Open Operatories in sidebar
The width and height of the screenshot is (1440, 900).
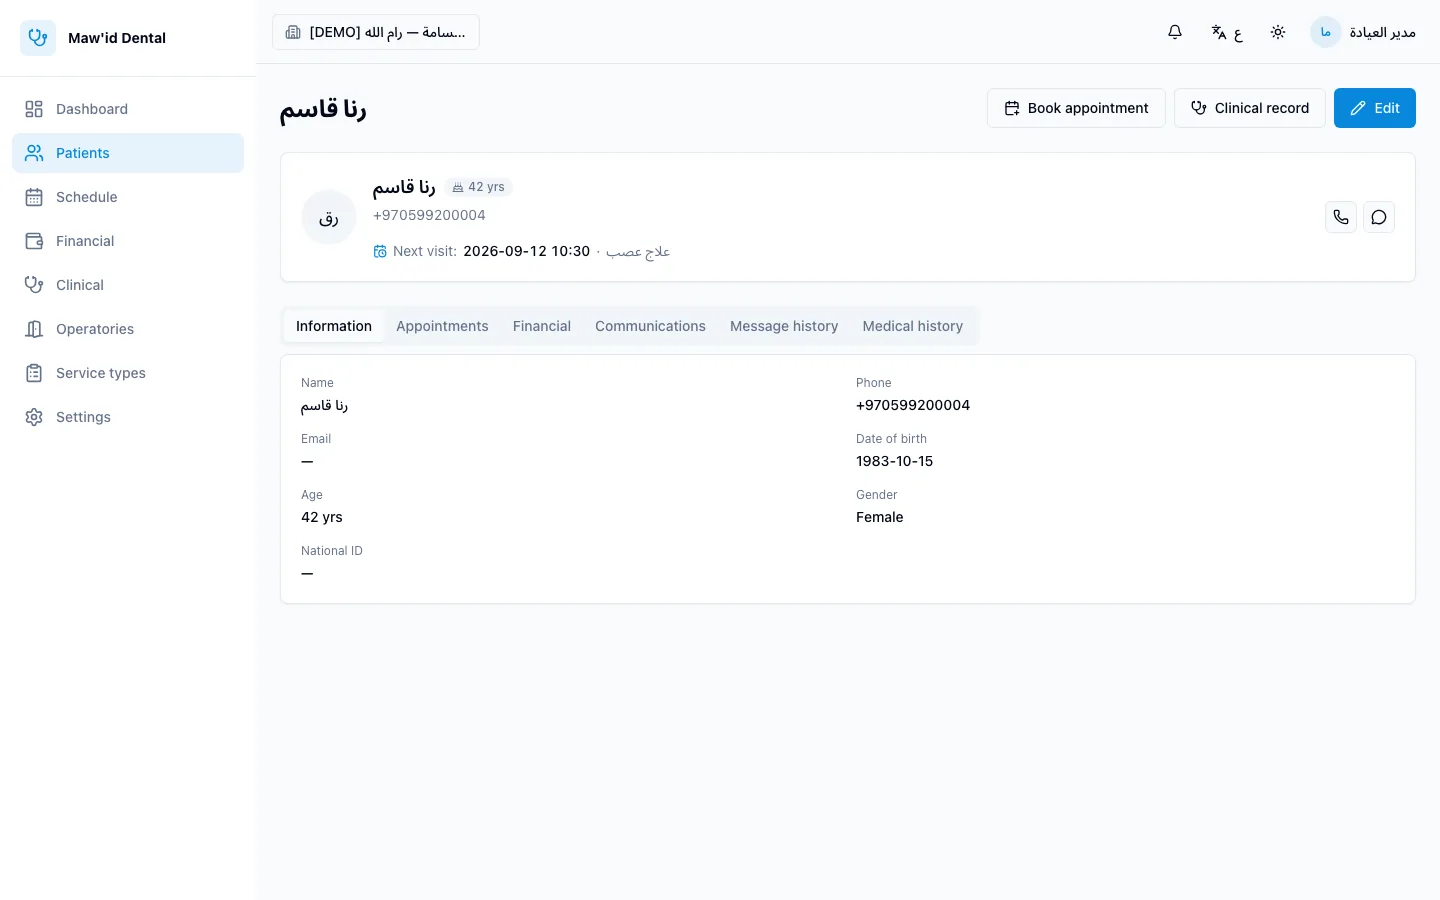coord(128,329)
